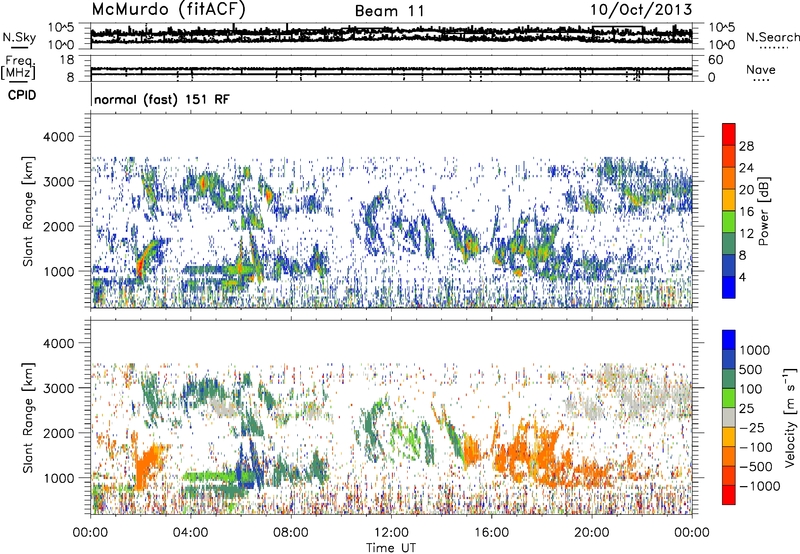Click the '16' tick on Power colorbar
800x554 pixels.
click(746, 212)
